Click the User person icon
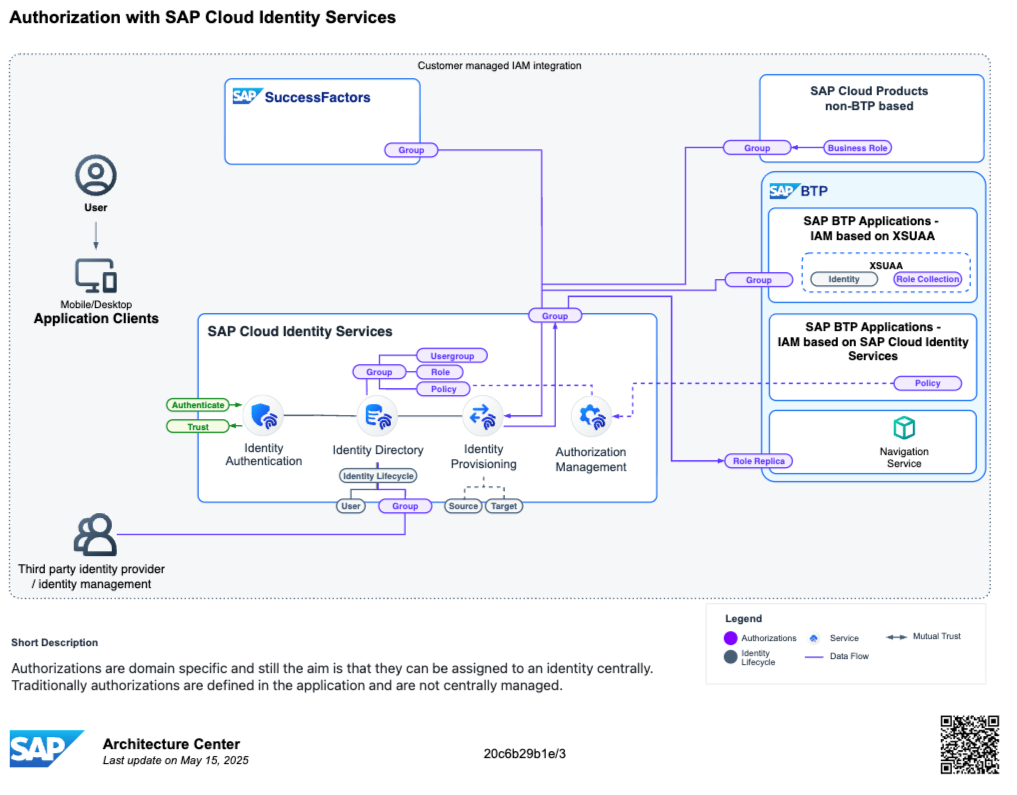This screenshot has height=795, width=1017. click(96, 175)
